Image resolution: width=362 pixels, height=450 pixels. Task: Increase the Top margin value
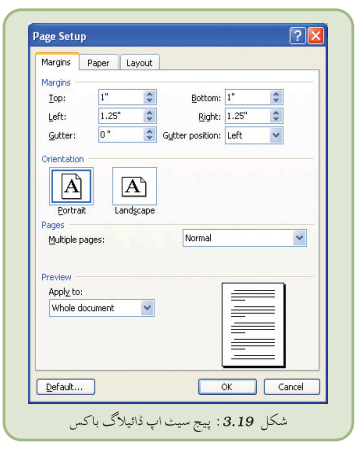coord(150,94)
